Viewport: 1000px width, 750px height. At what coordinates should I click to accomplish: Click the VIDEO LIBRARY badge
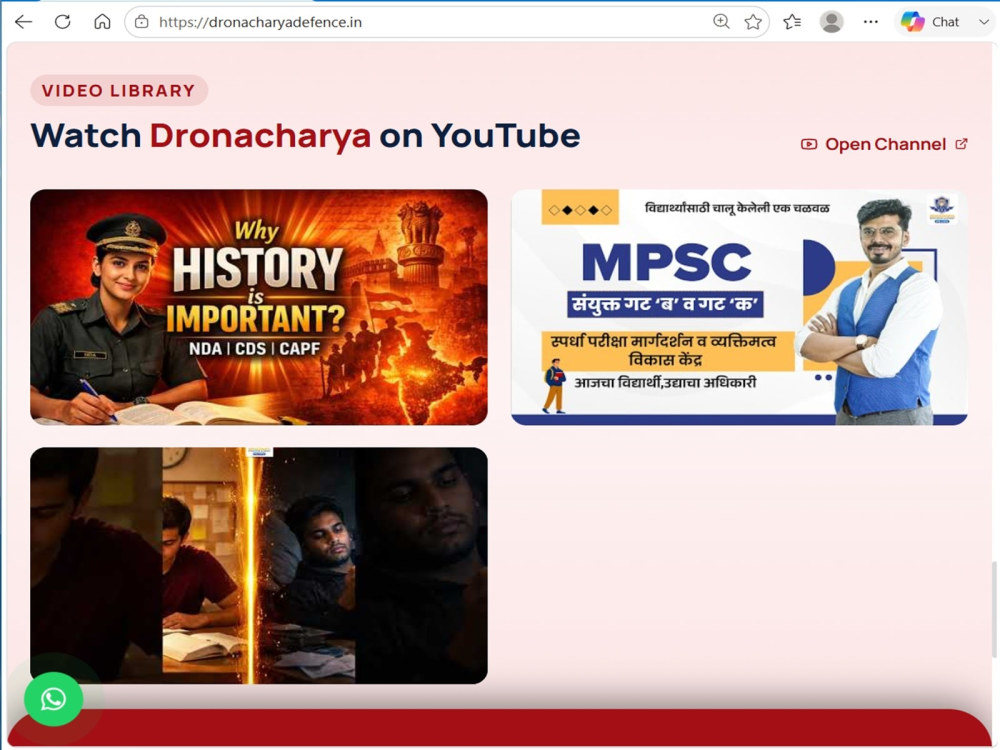coord(119,91)
